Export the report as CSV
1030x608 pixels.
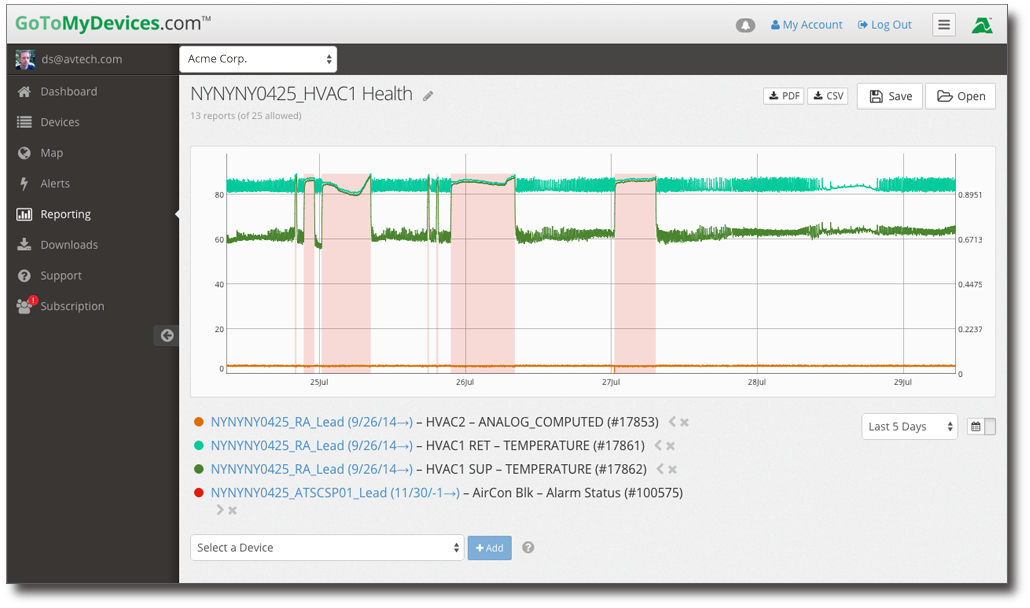click(827, 96)
